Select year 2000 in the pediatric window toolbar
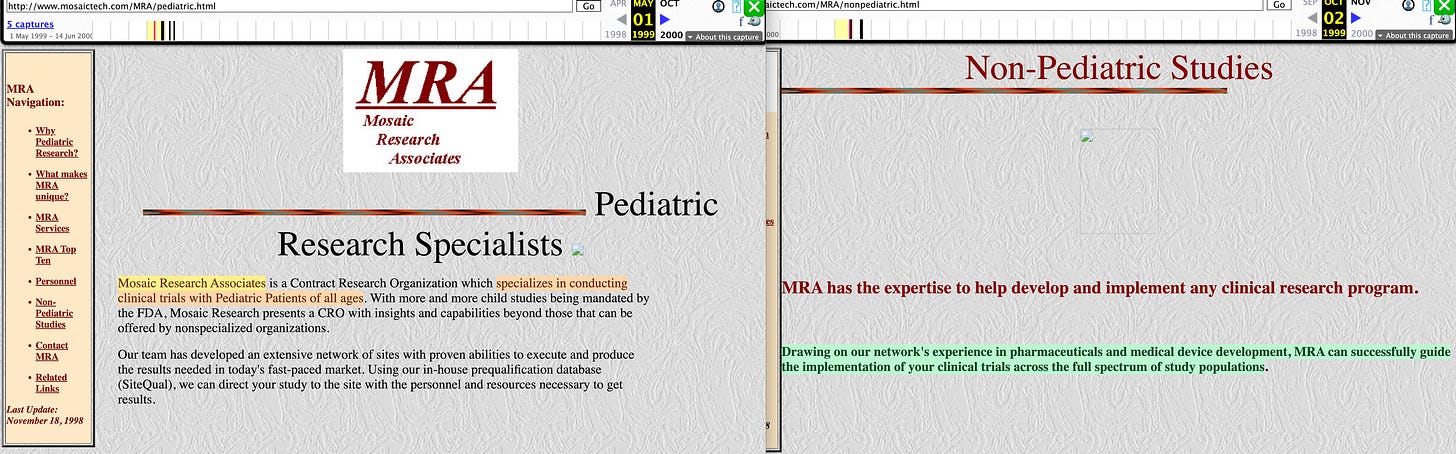This screenshot has width=1456, height=454. tap(671, 34)
